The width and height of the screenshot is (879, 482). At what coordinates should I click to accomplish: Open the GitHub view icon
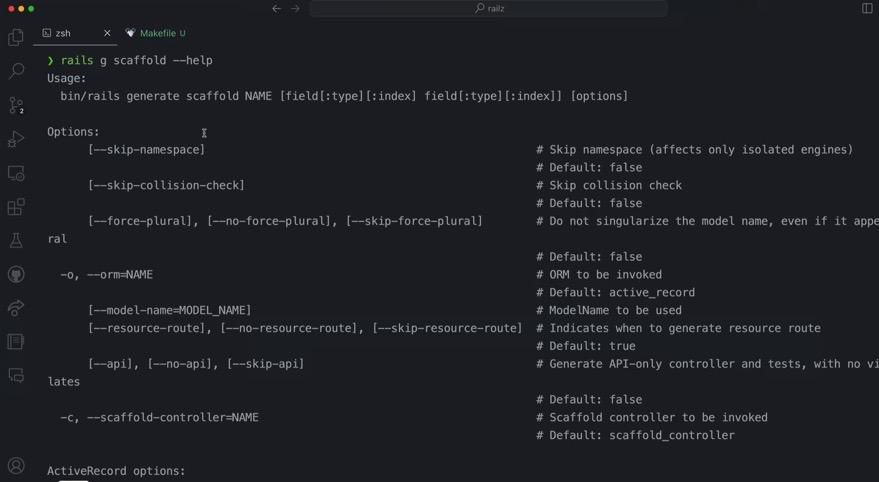[x=16, y=275]
